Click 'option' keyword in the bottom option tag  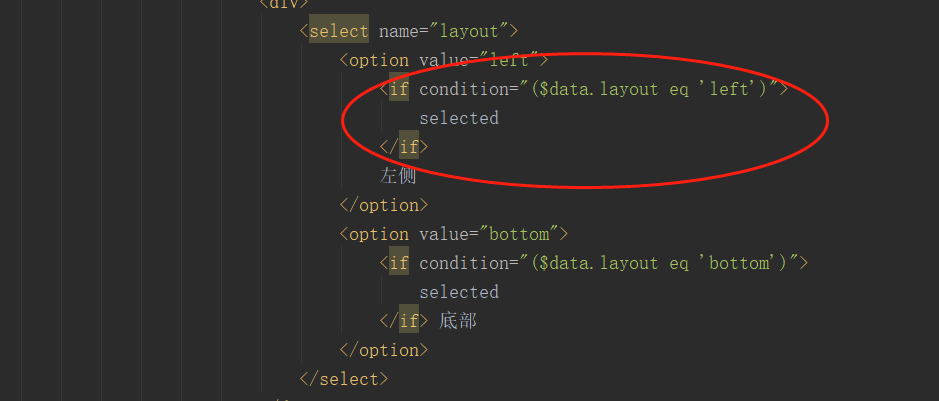[x=379, y=234]
